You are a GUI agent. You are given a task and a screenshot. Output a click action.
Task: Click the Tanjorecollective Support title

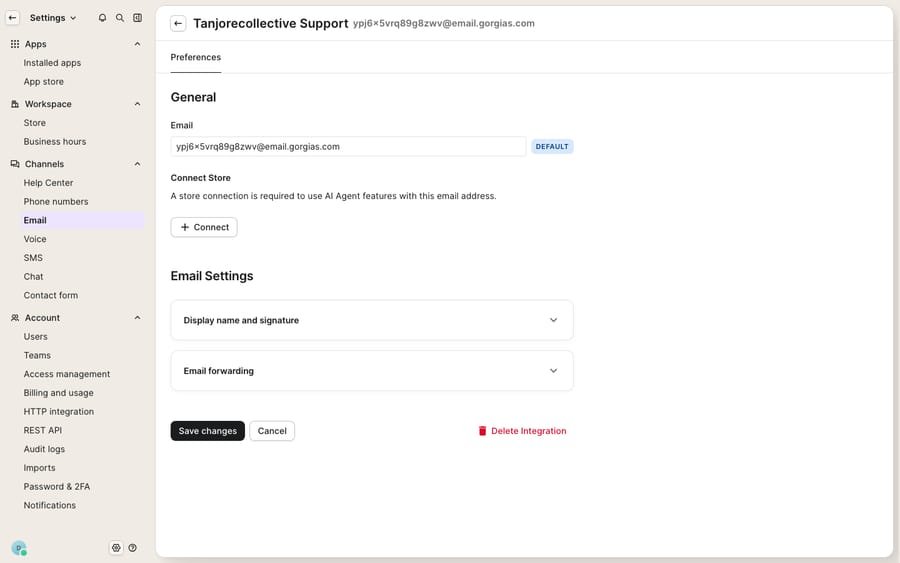[270, 24]
